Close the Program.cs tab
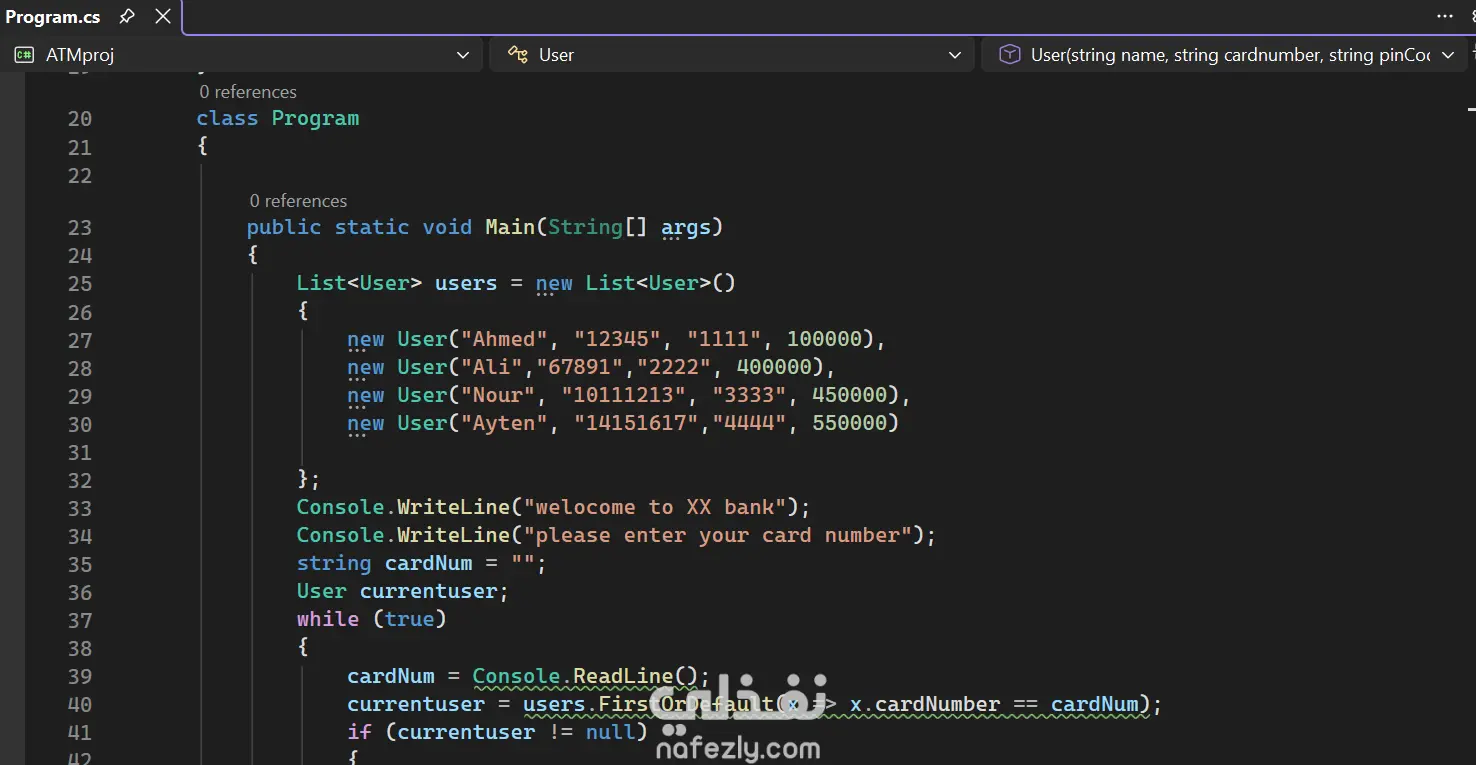1476x765 pixels. click(162, 17)
